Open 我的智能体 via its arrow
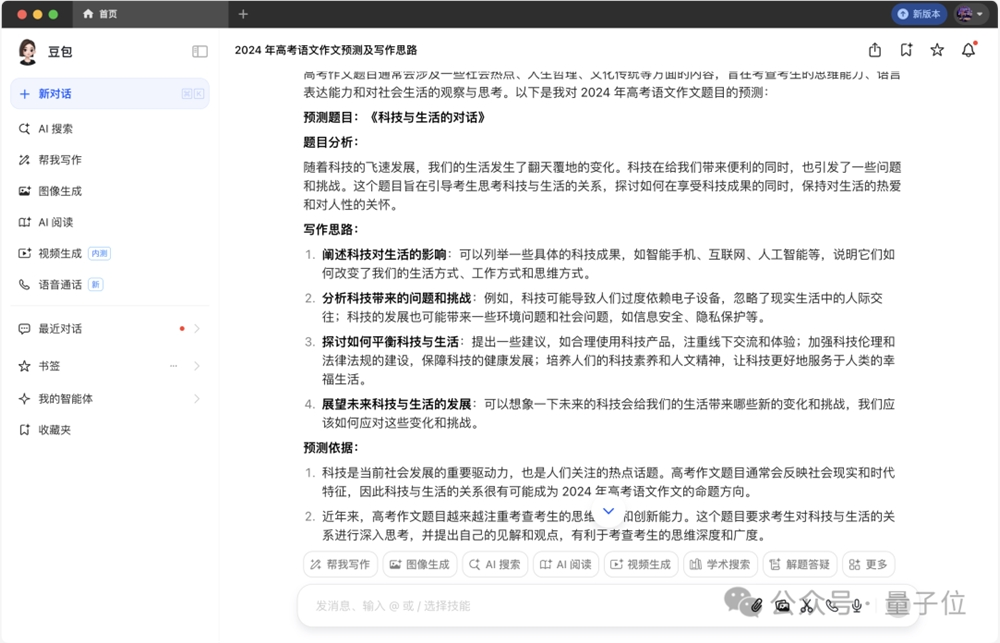 [196, 398]
